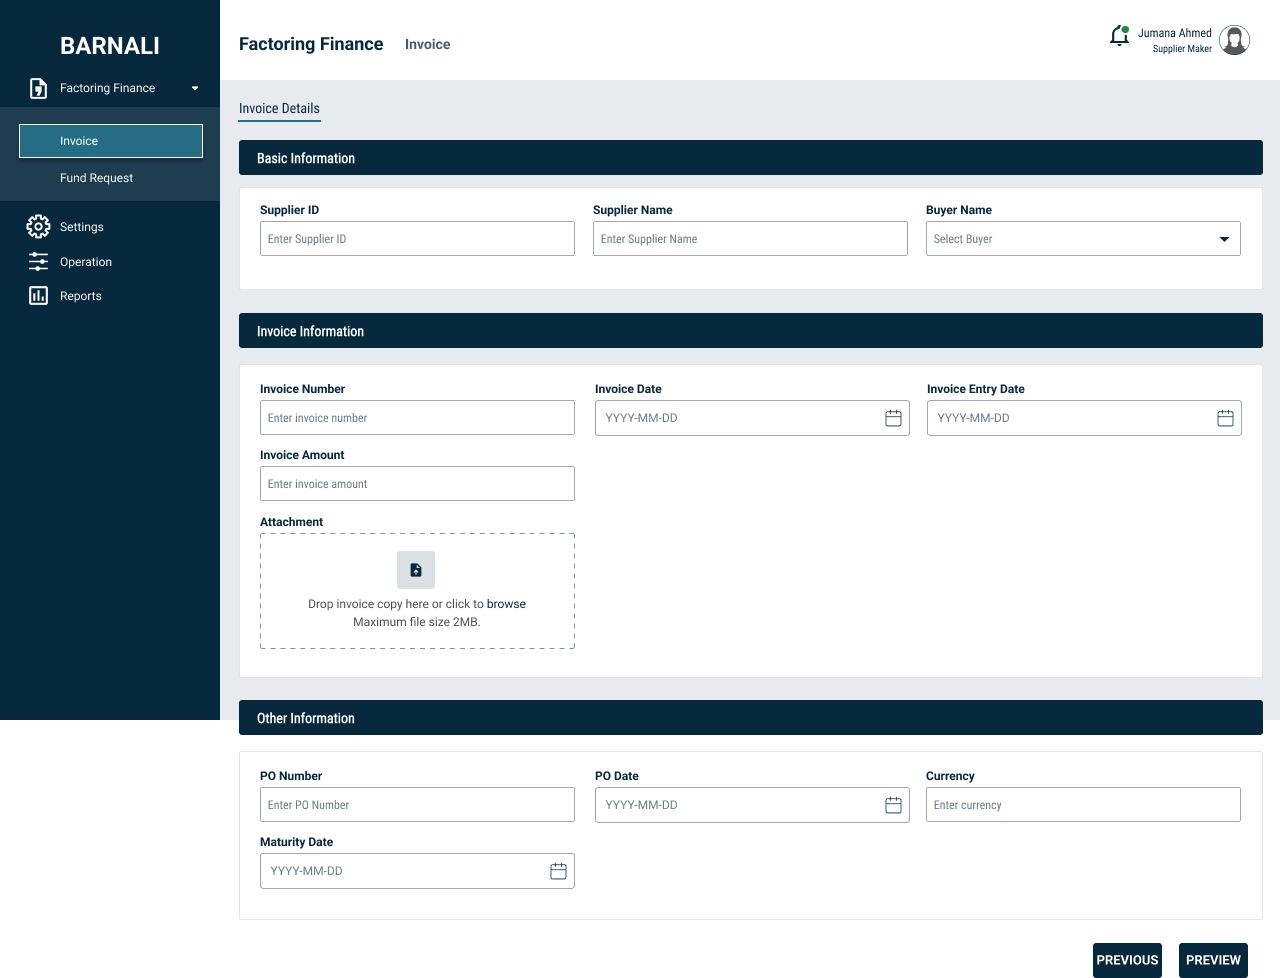Focus the Supplier Name field
Viewport: 1280px width, 978px height.
pyautogui.click(x=750, y=239)
